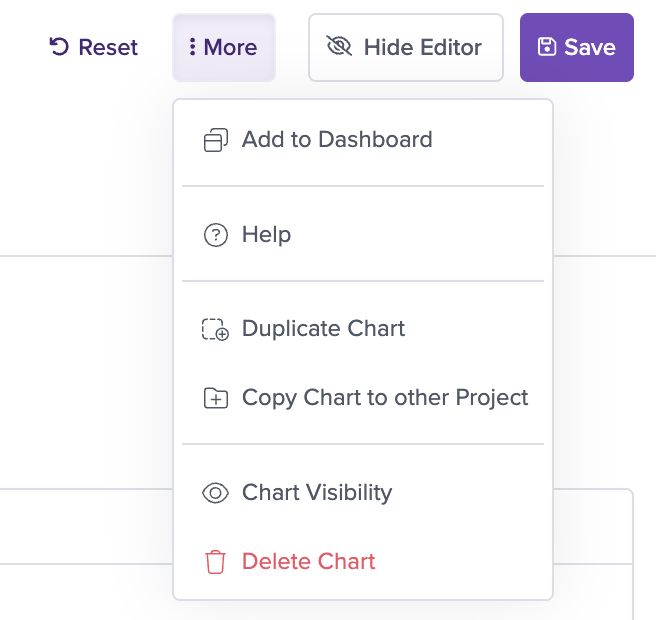Click the stacked windows dashboard icon

pos(216,140)
